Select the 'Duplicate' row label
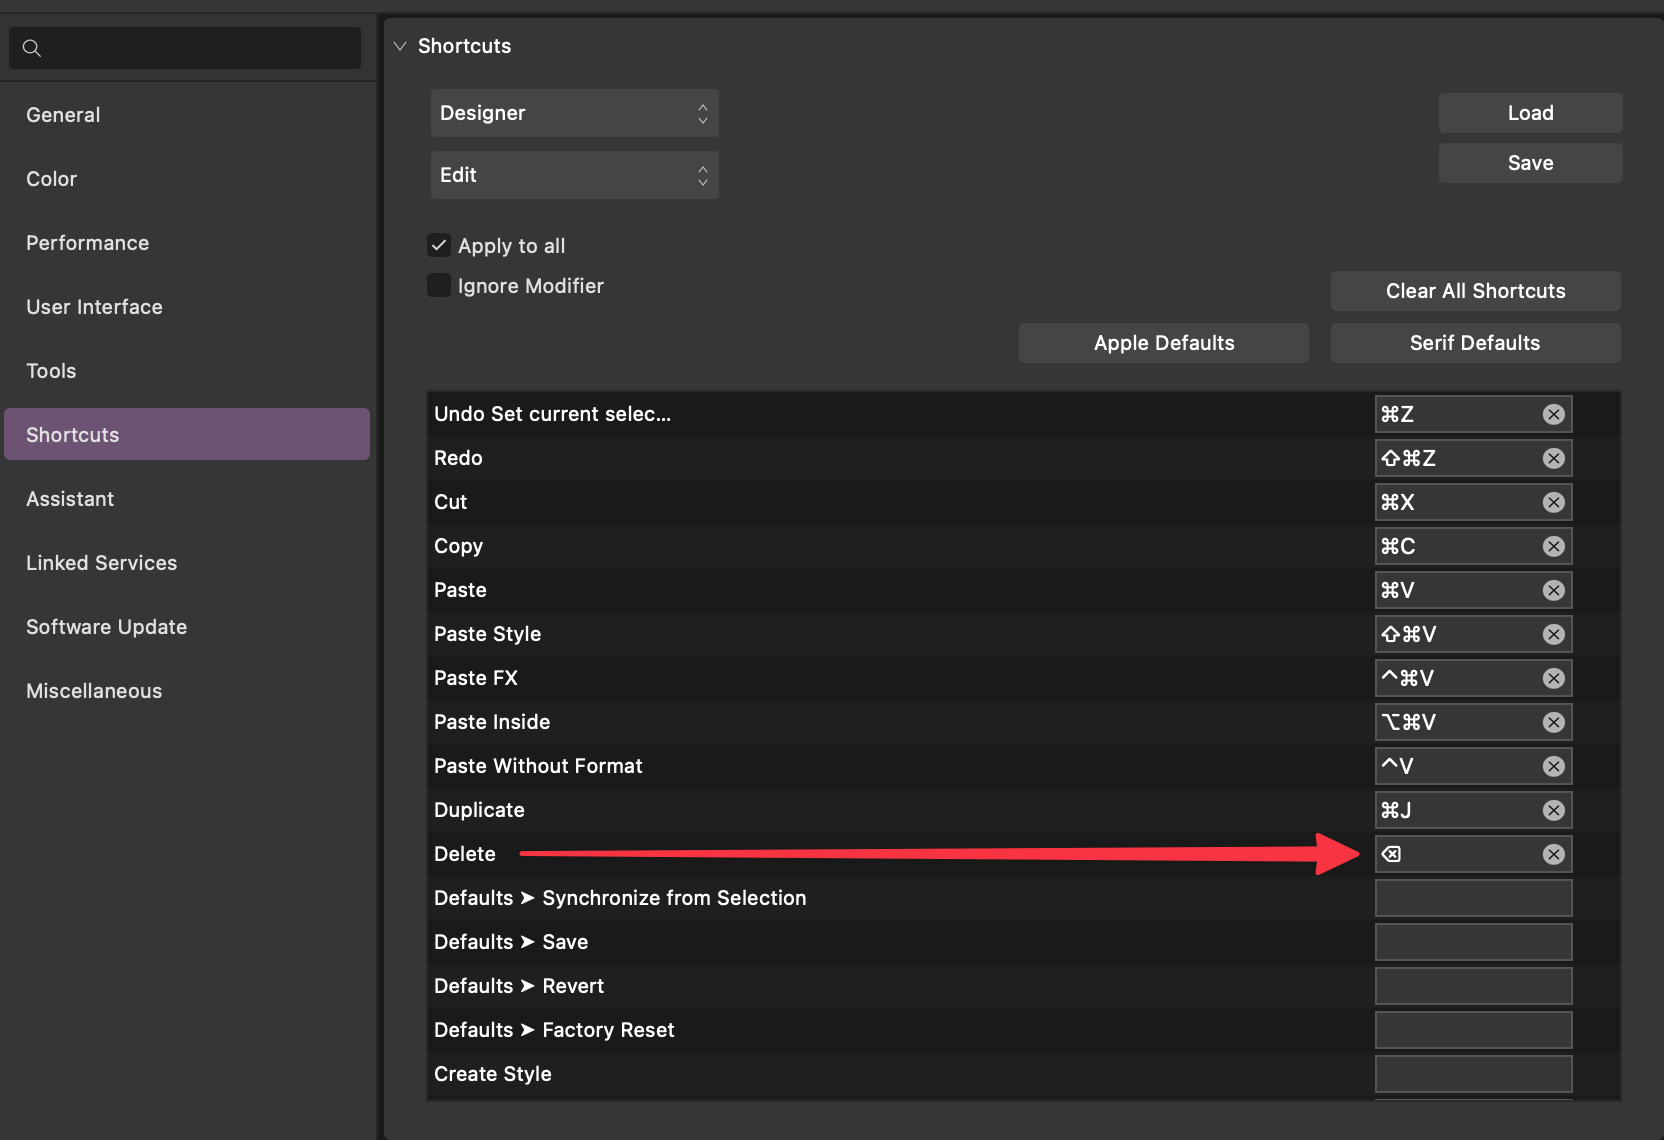 479,810
